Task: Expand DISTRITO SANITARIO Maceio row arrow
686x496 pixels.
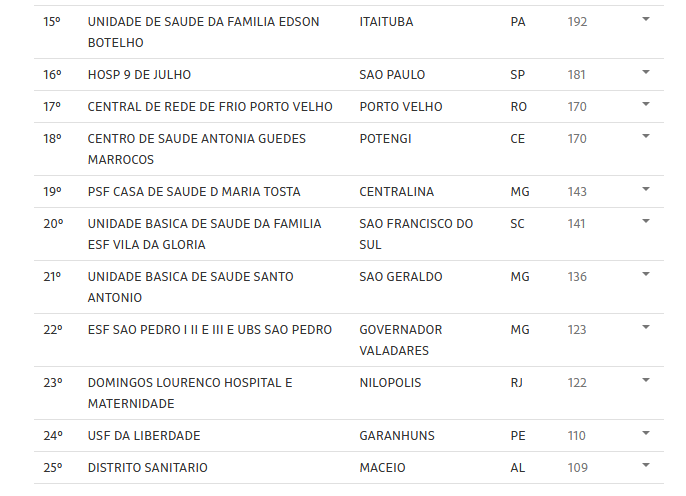Action: tap(645, 465)
